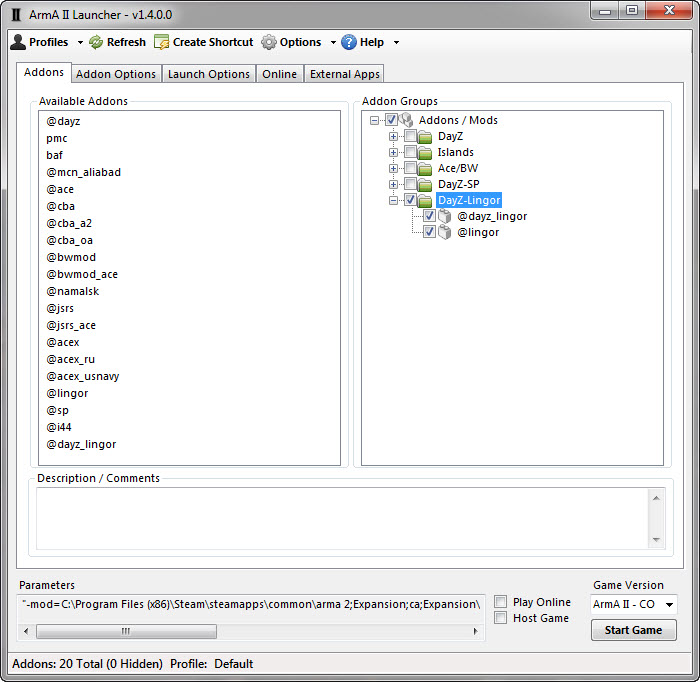Select @bwmod_ace in Available Addons
700x682 pixels.
coord(82,274)
